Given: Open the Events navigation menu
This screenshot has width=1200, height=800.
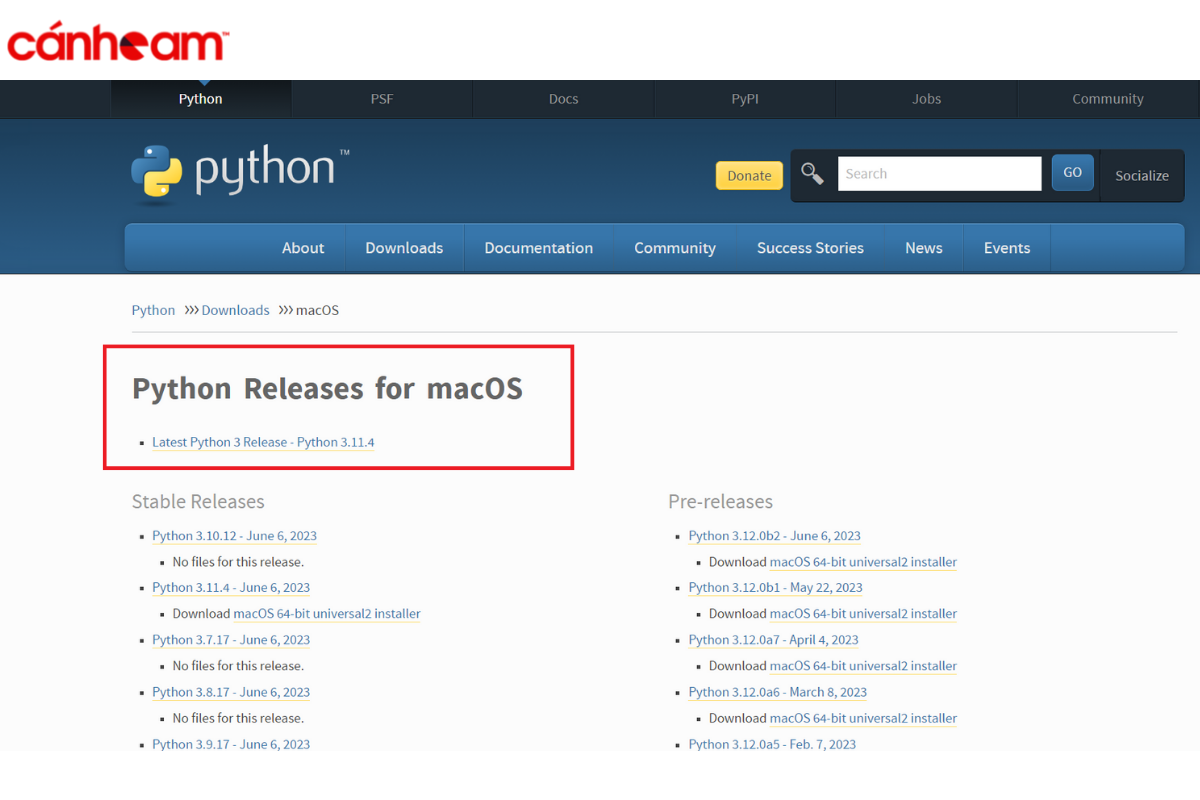Looking at the screenshot, I should [1007, 248].
